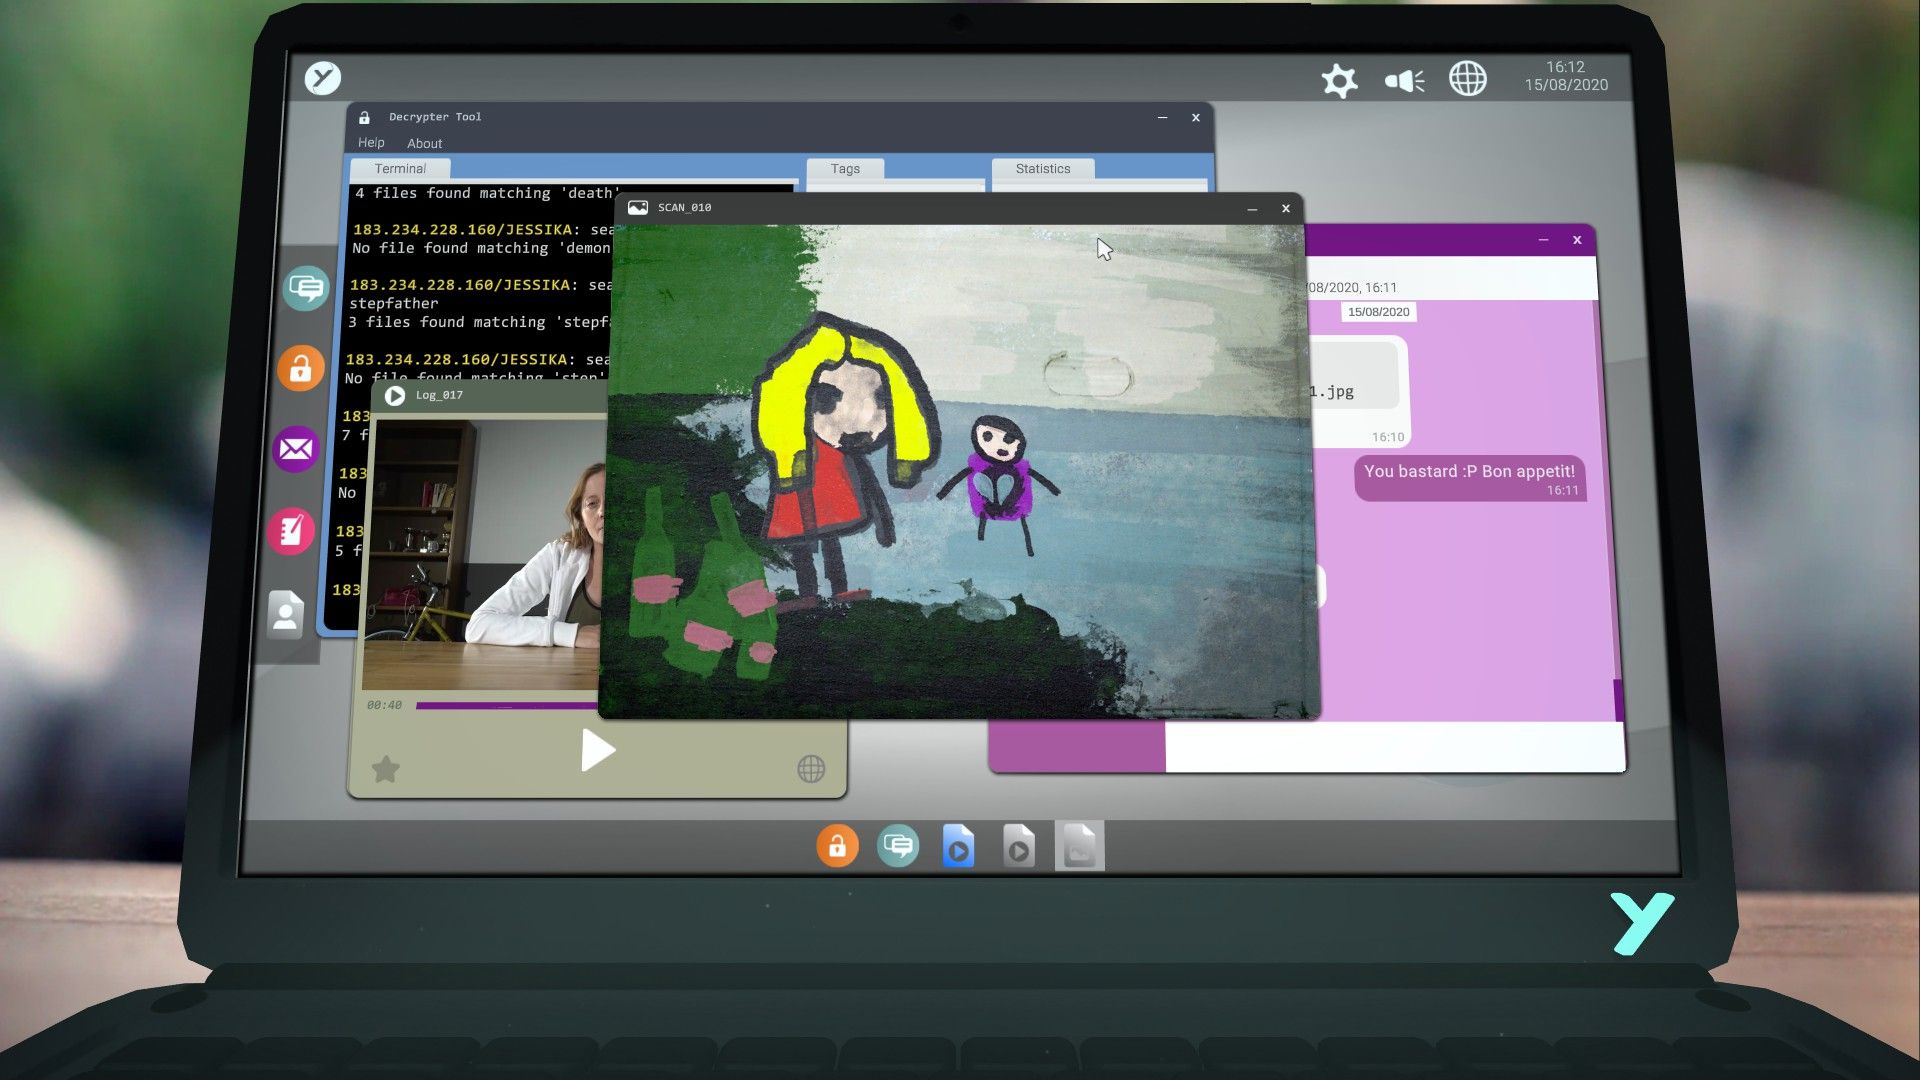Click the speaker volume icon

click(1405, 80)
